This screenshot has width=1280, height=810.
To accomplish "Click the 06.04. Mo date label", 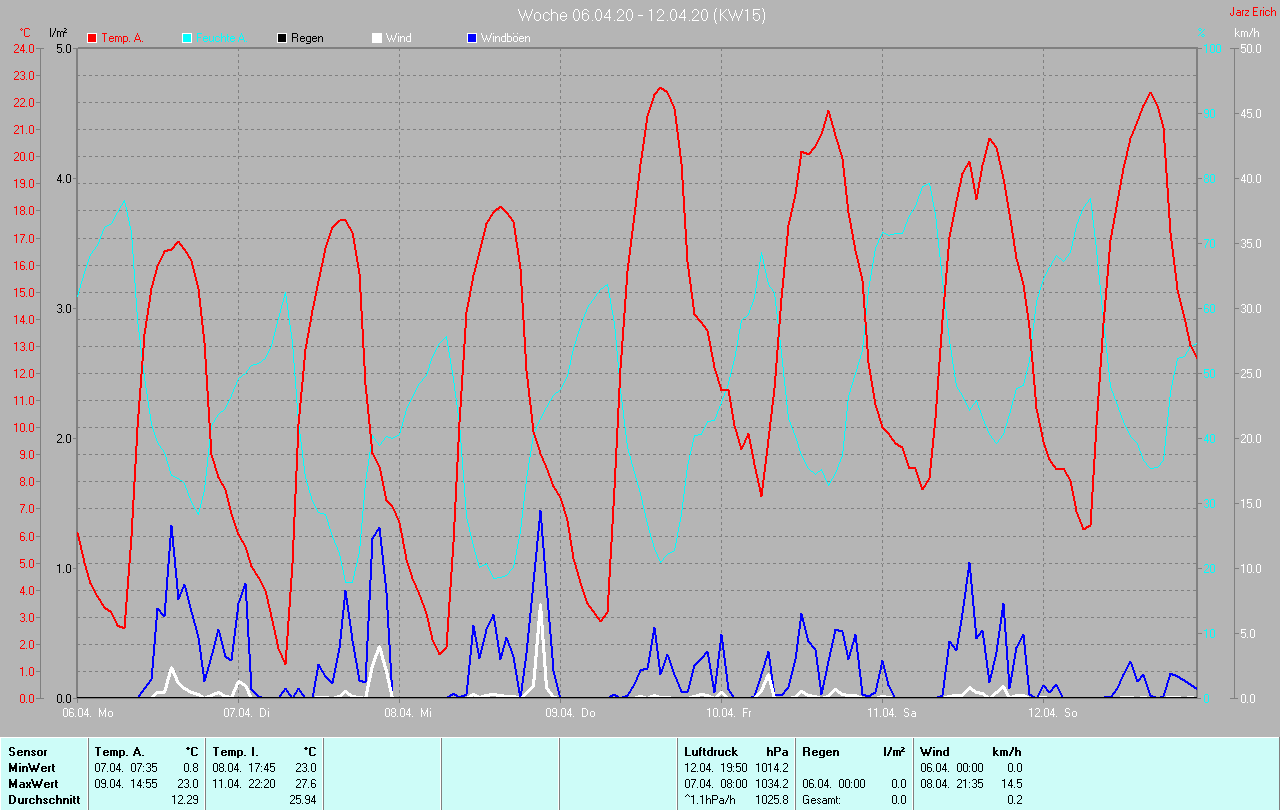I will 88,713.
